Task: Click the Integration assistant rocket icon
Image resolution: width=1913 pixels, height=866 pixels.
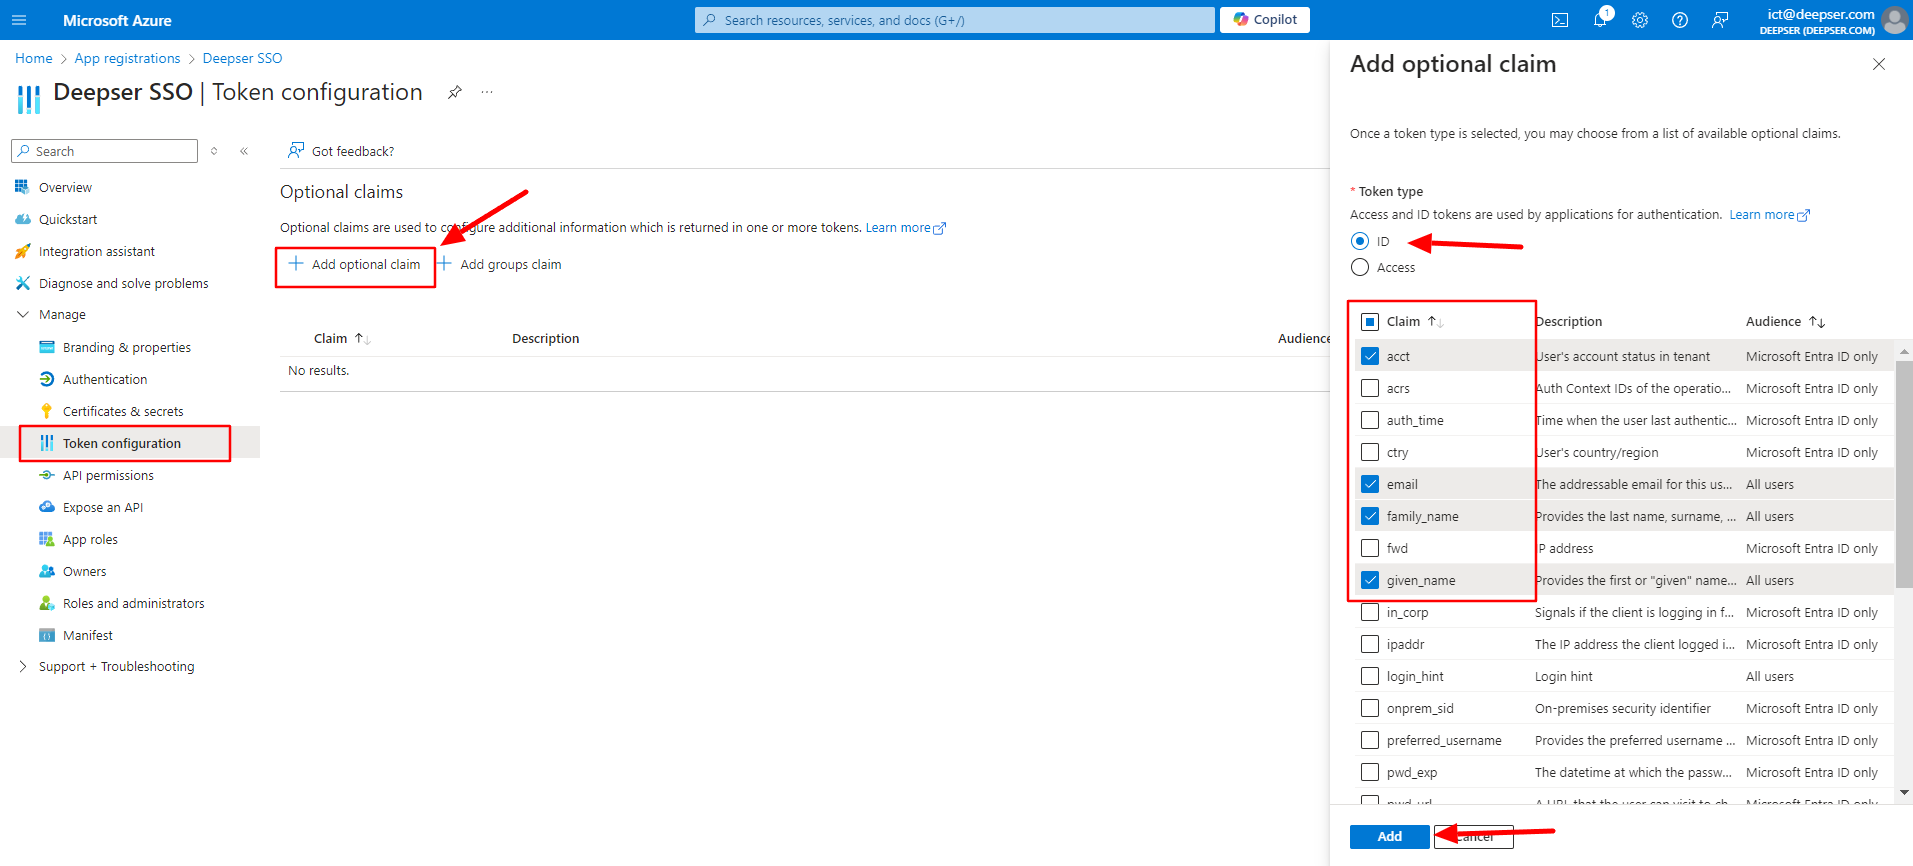Action: click(22, 251)
